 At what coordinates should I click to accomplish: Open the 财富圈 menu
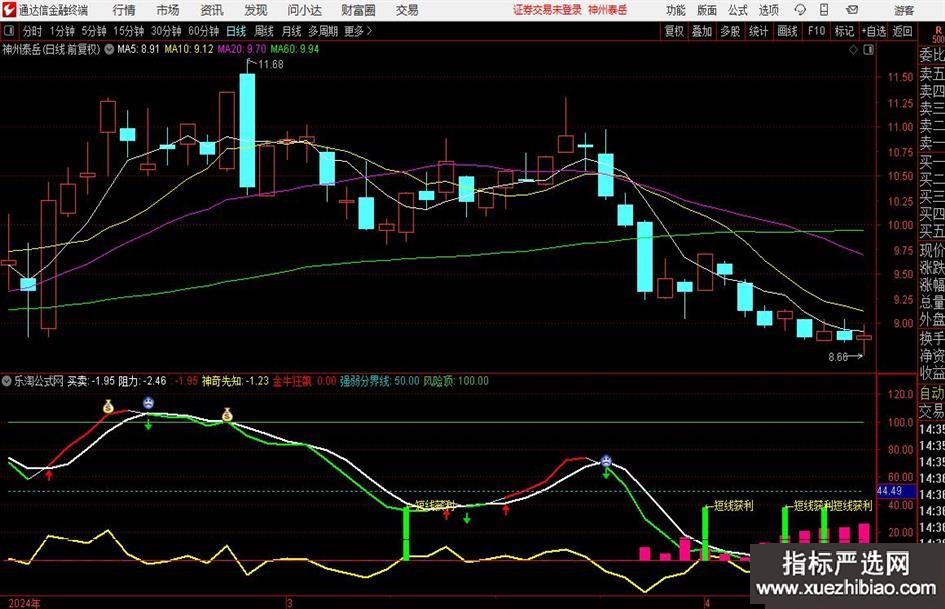click(x=358, y=10)
